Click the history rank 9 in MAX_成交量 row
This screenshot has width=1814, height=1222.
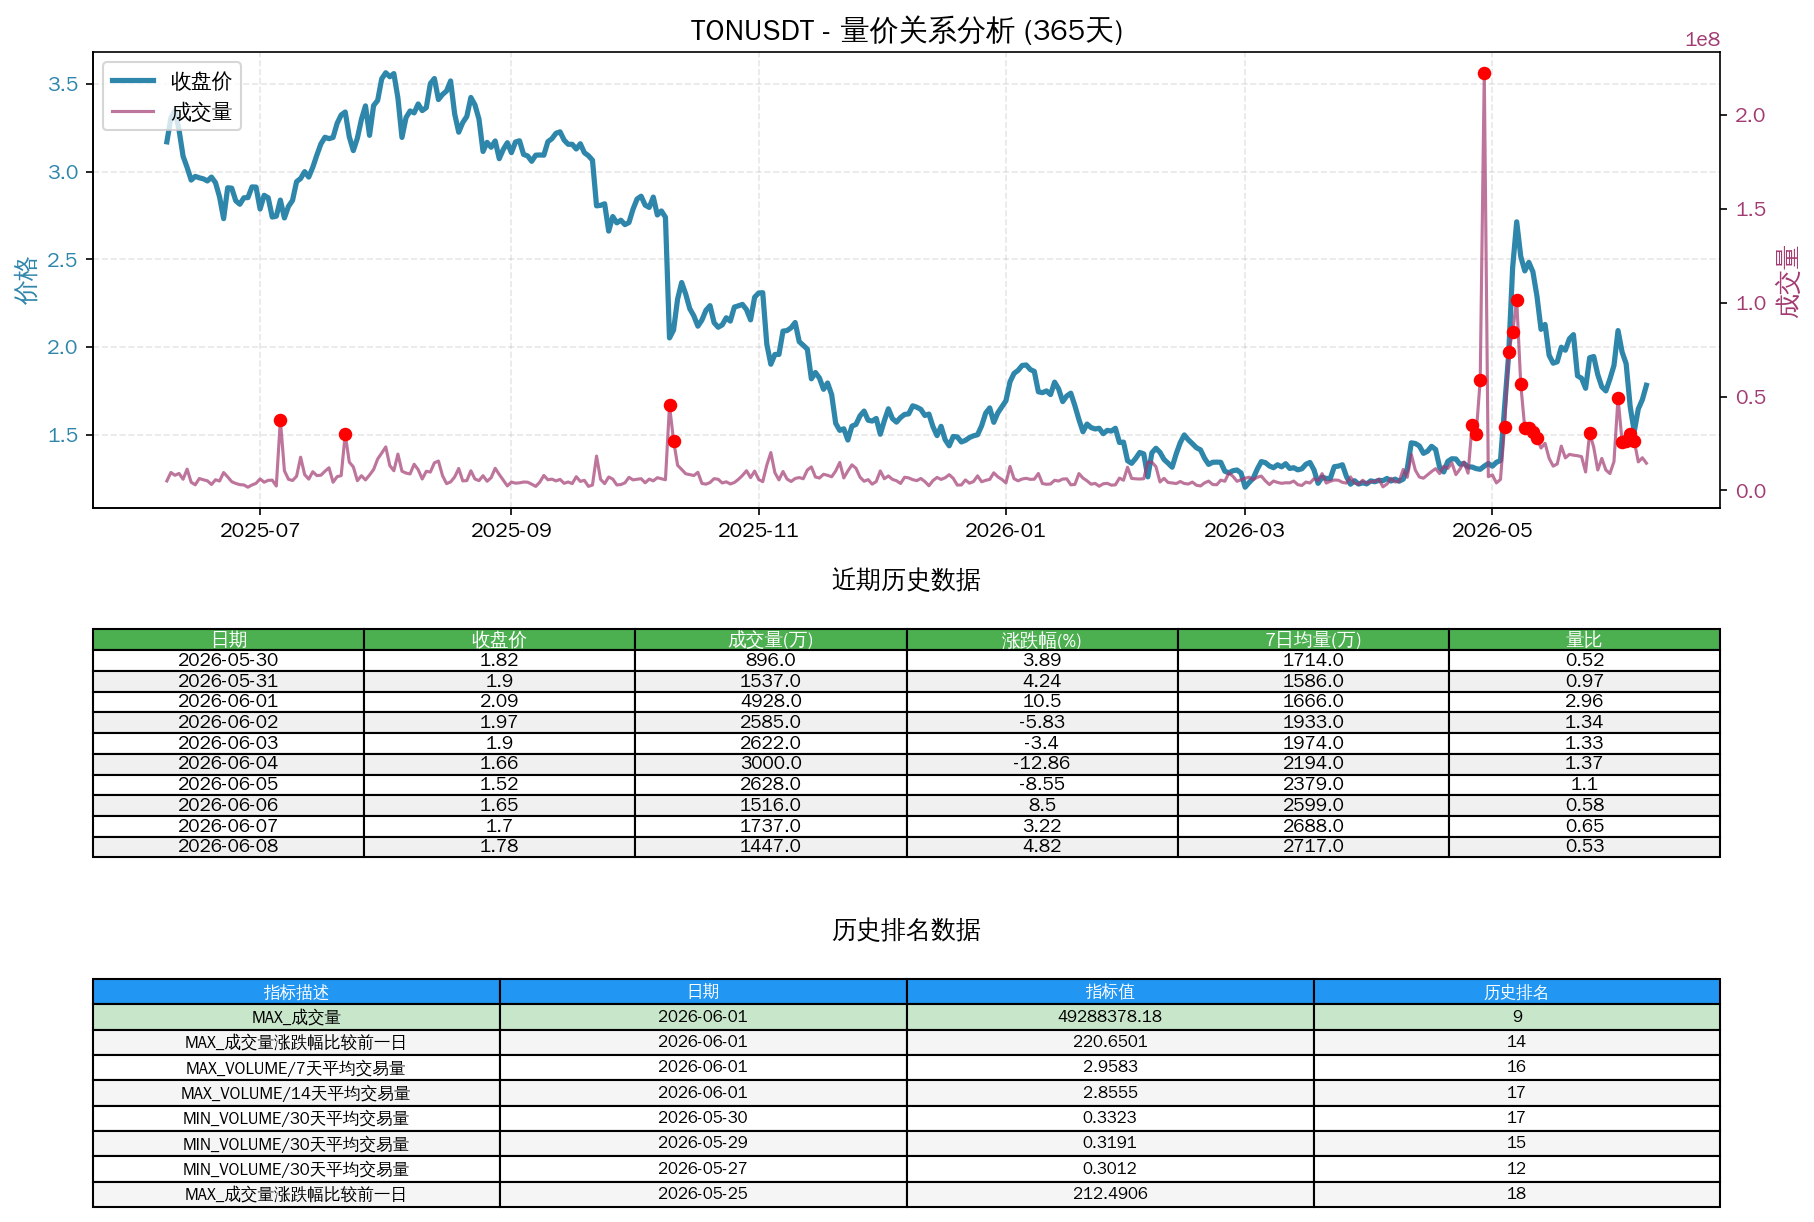[x=1517, y=1017]
